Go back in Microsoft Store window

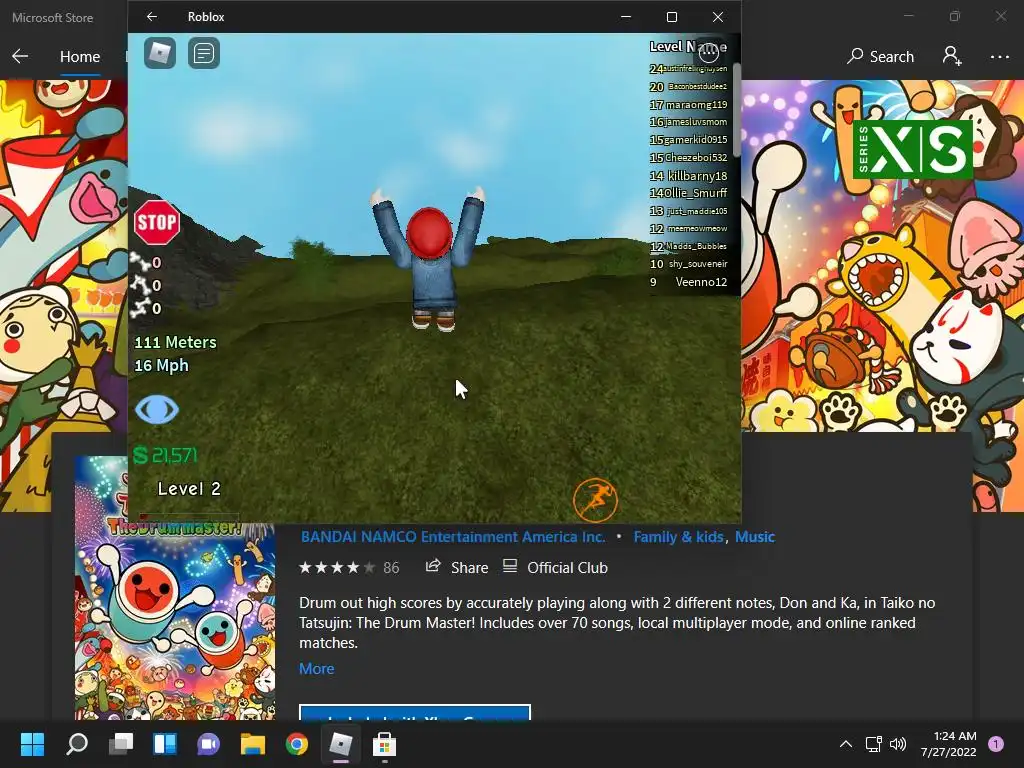tap(20, 56)
